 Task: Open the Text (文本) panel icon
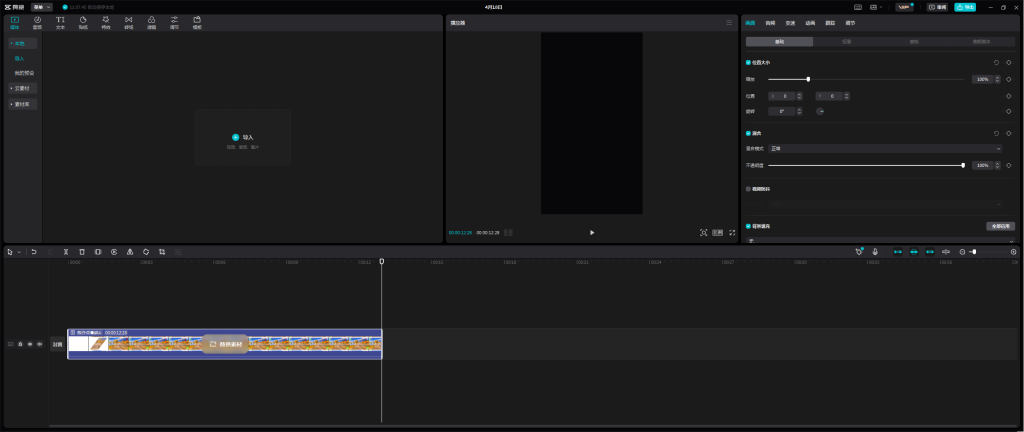coord(60,21)
